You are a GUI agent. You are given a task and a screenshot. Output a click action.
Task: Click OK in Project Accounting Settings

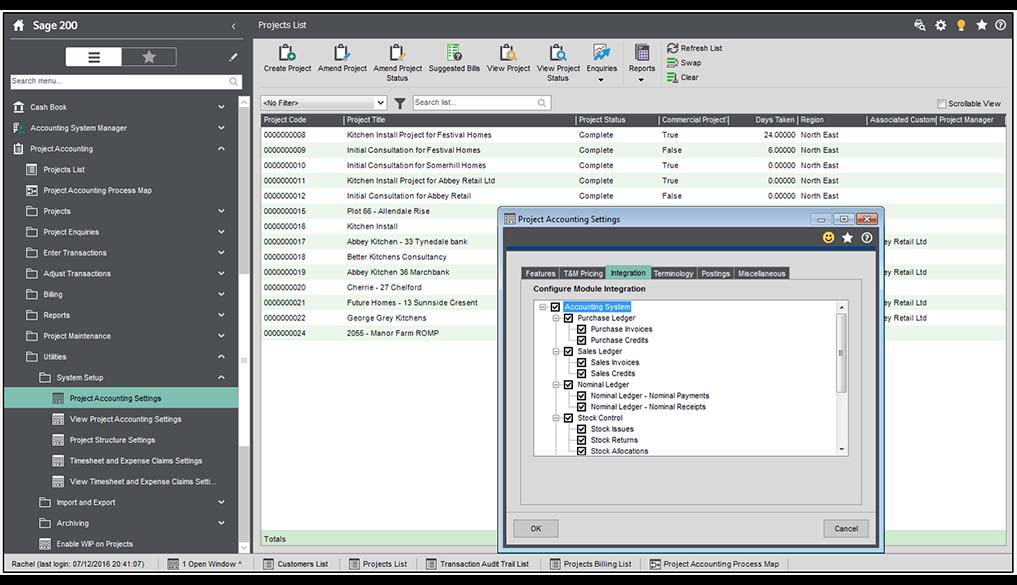[x=536, y=529]
